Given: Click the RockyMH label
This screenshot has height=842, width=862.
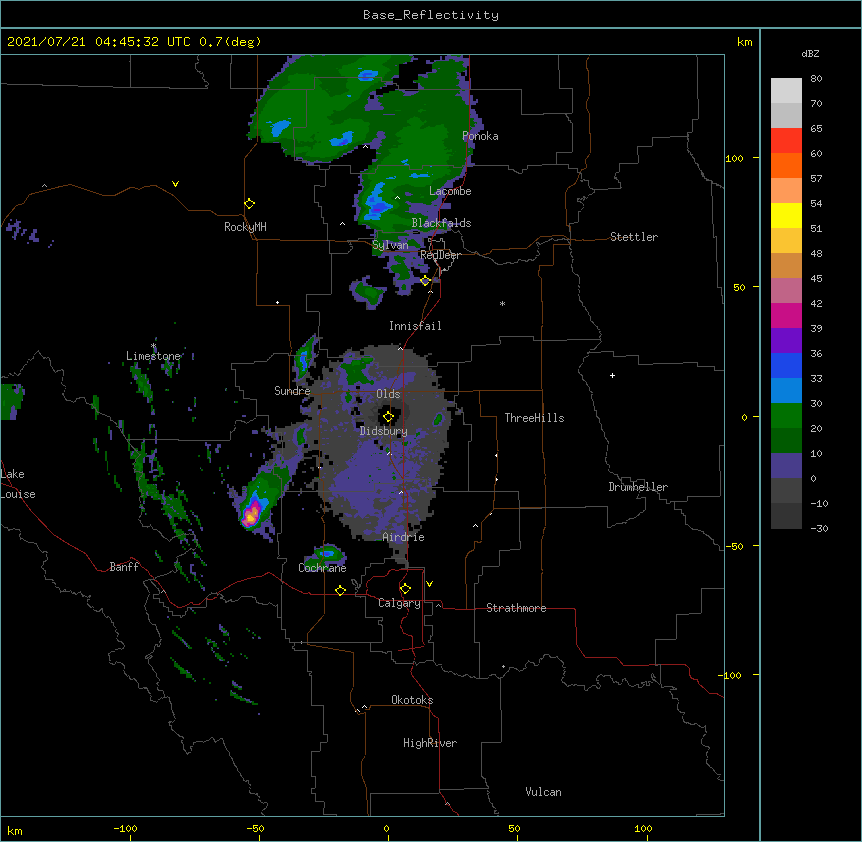Looking at the screenshot, I should (245, 227).
